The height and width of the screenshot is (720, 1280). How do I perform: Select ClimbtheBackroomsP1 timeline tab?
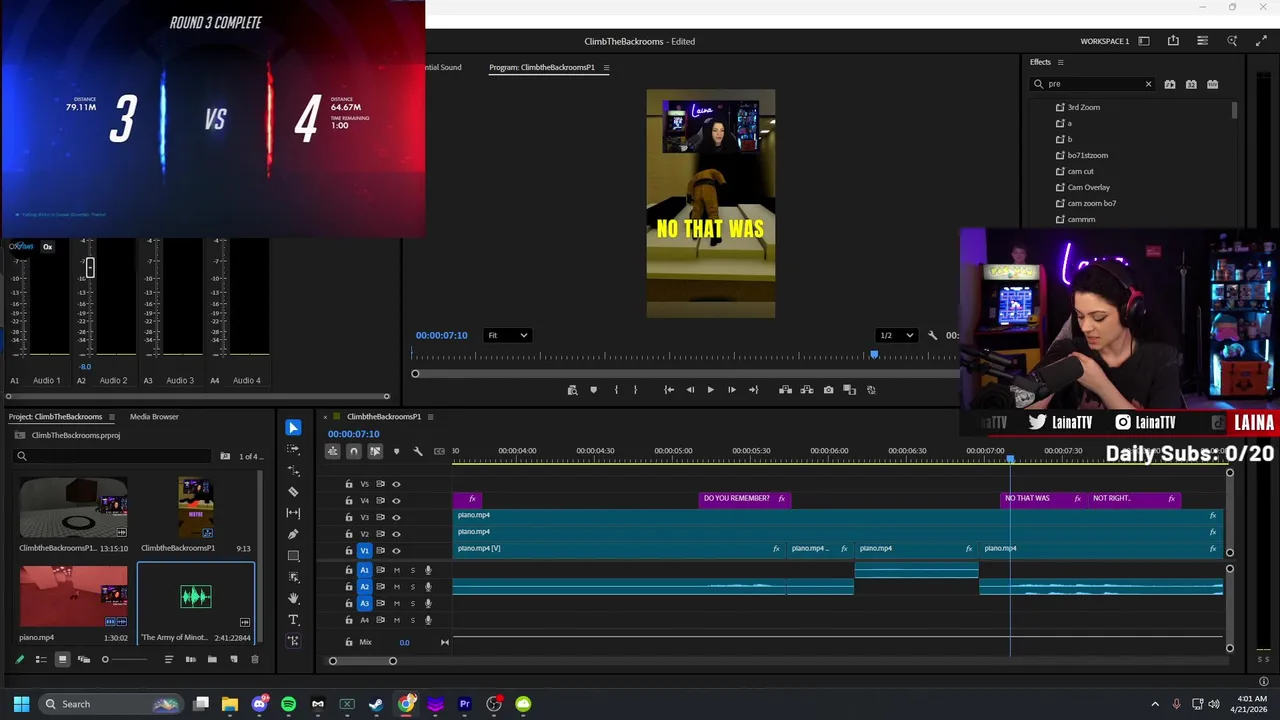[x=384, y=417]
